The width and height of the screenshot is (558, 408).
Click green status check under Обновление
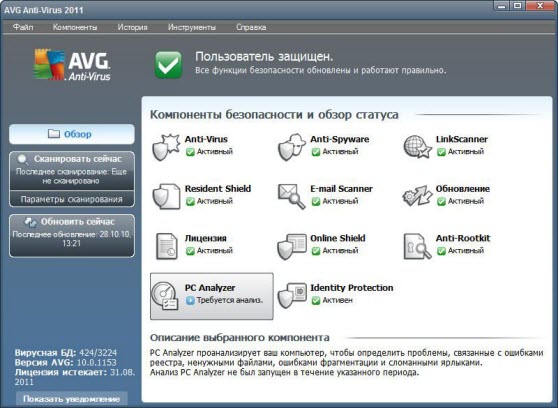441,202
